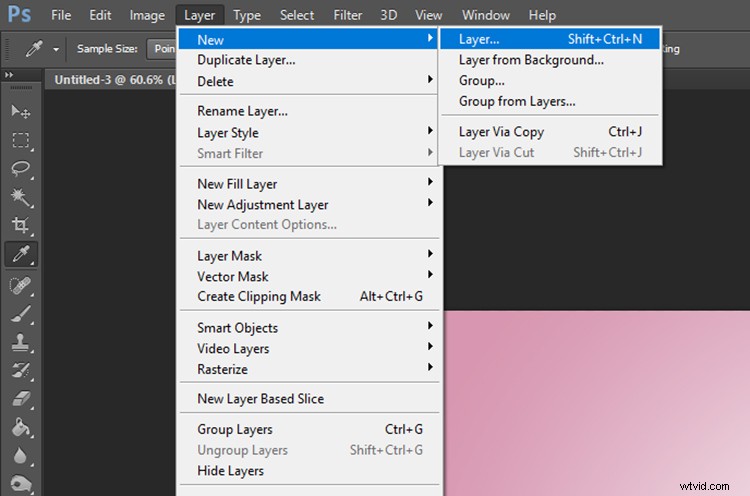Open the File menu
750x496 pixels.
pyautogui.click(x=61, y=15)
